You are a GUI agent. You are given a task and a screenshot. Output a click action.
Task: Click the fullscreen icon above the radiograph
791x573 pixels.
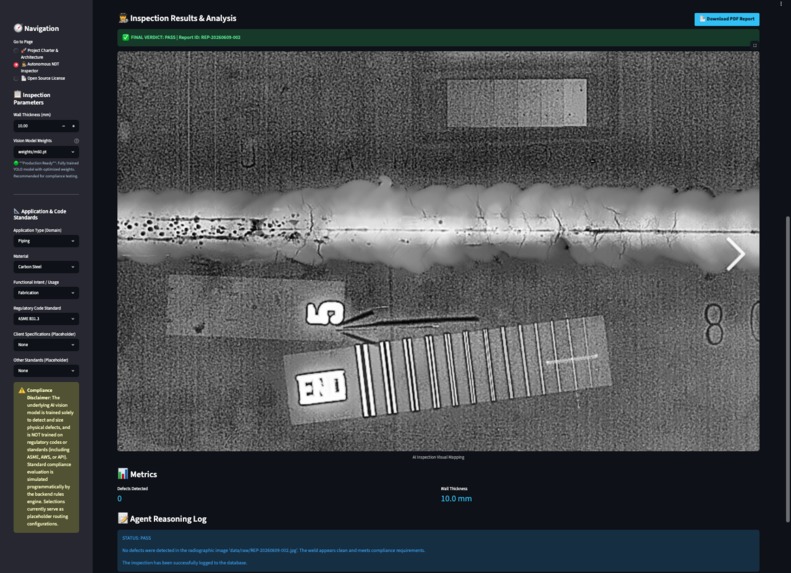(755, 45)
